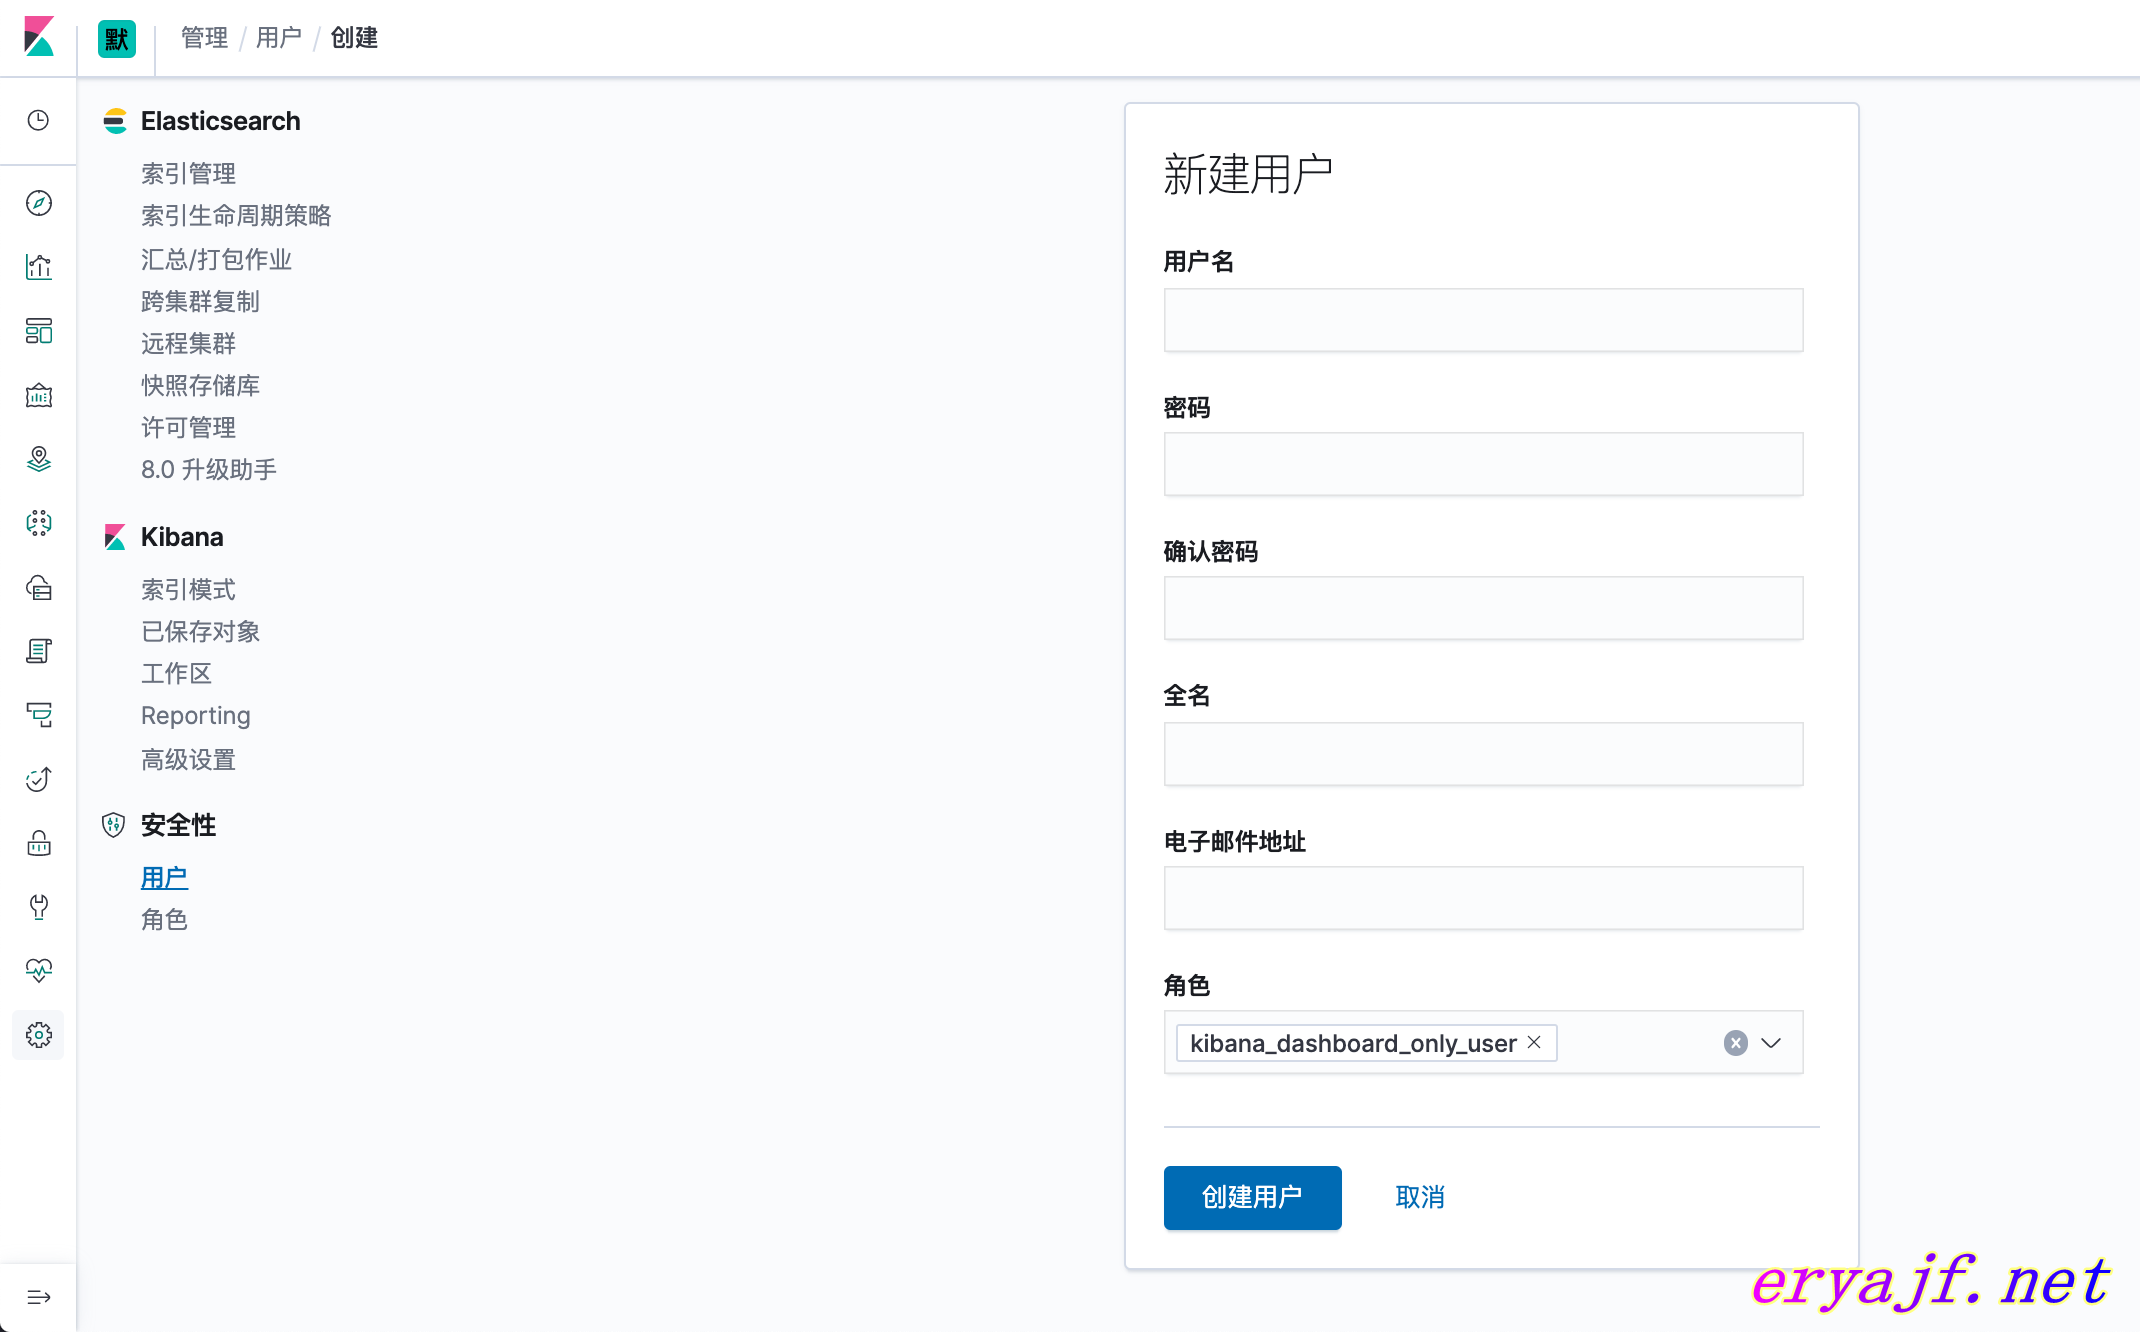Open the Visualize chart icon
This screenshot has height=1332, width=2140.
(x=39, y=267)
